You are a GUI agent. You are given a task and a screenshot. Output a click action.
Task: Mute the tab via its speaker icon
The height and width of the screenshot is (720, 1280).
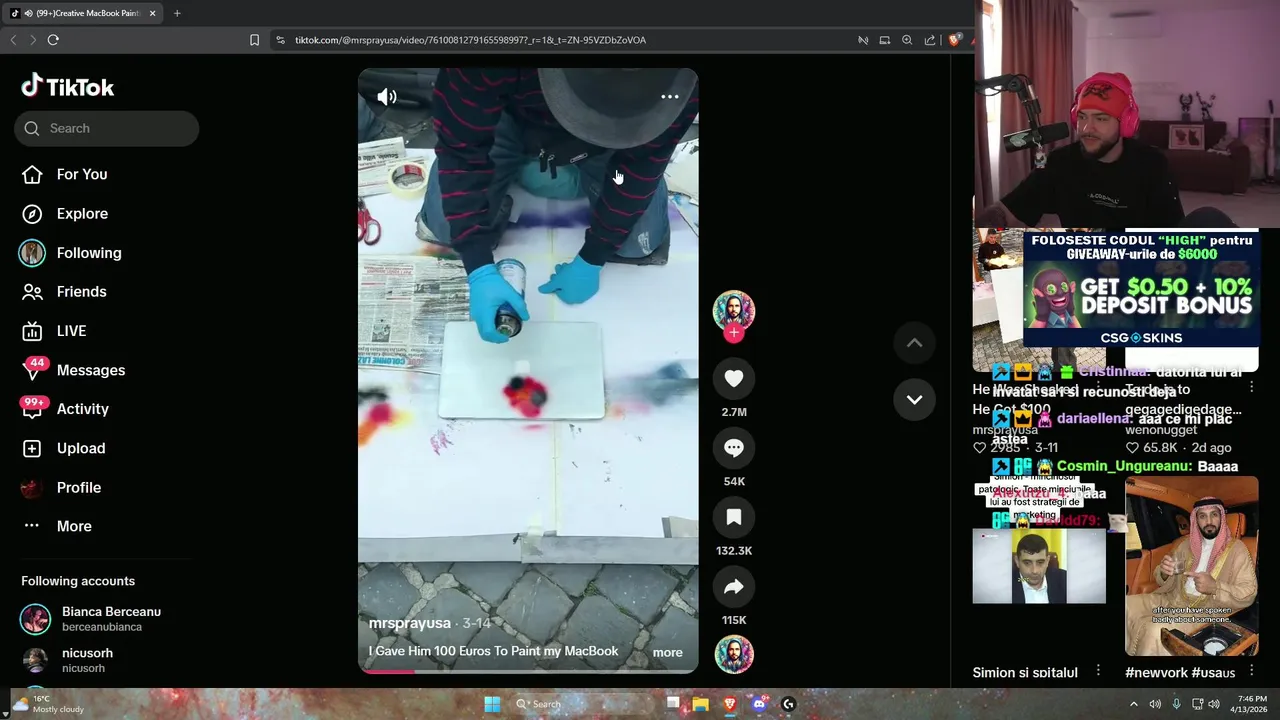click(x=28, y=13)
